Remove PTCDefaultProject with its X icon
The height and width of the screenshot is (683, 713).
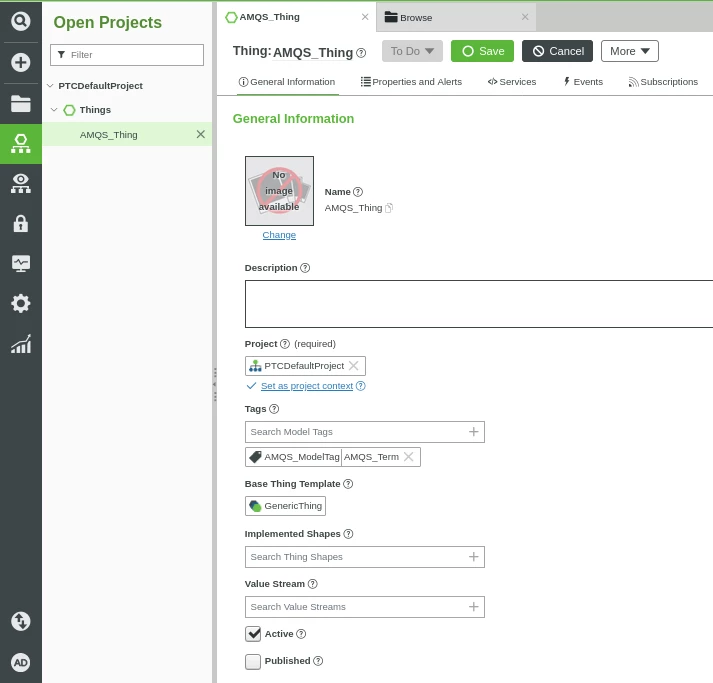click(354, 366)
